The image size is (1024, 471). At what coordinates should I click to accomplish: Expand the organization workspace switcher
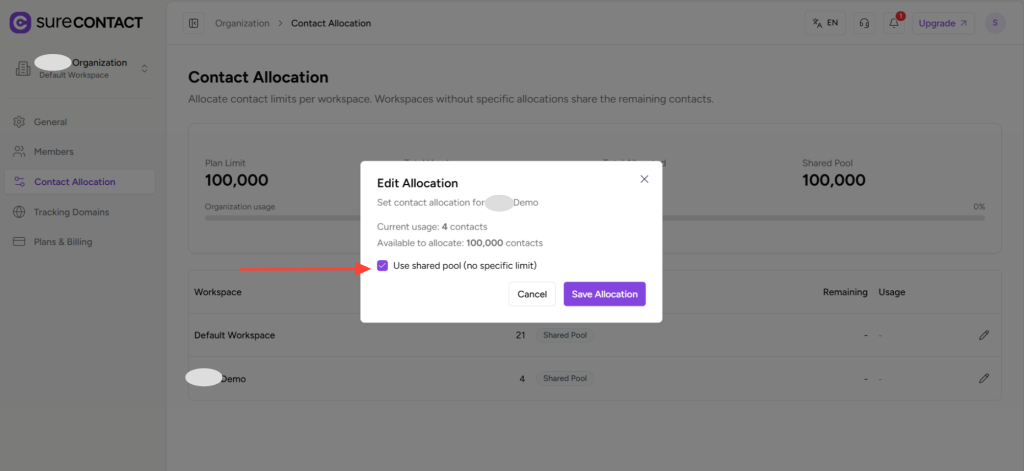tap(144, 68)
